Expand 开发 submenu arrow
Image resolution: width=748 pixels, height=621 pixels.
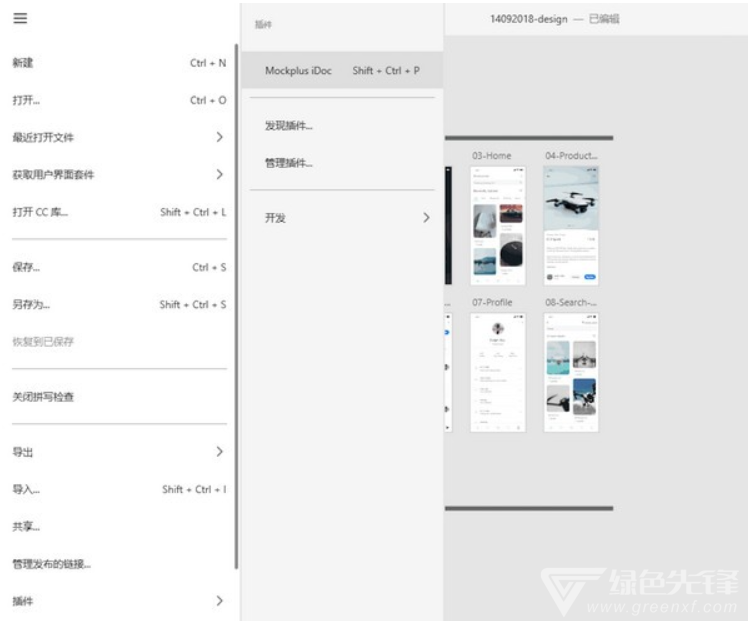point(426,218)
